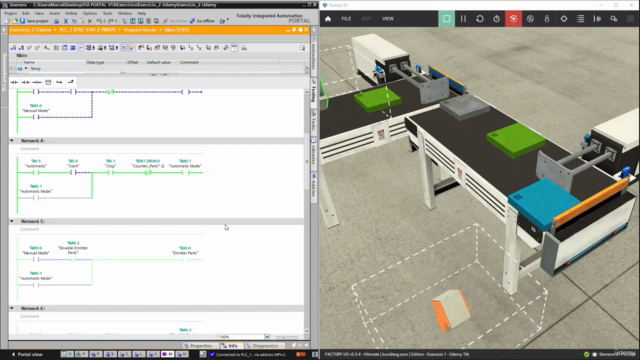Screen dimensions: 640x360
Task: Insert an empty box instruction
Action: point(48,82)
